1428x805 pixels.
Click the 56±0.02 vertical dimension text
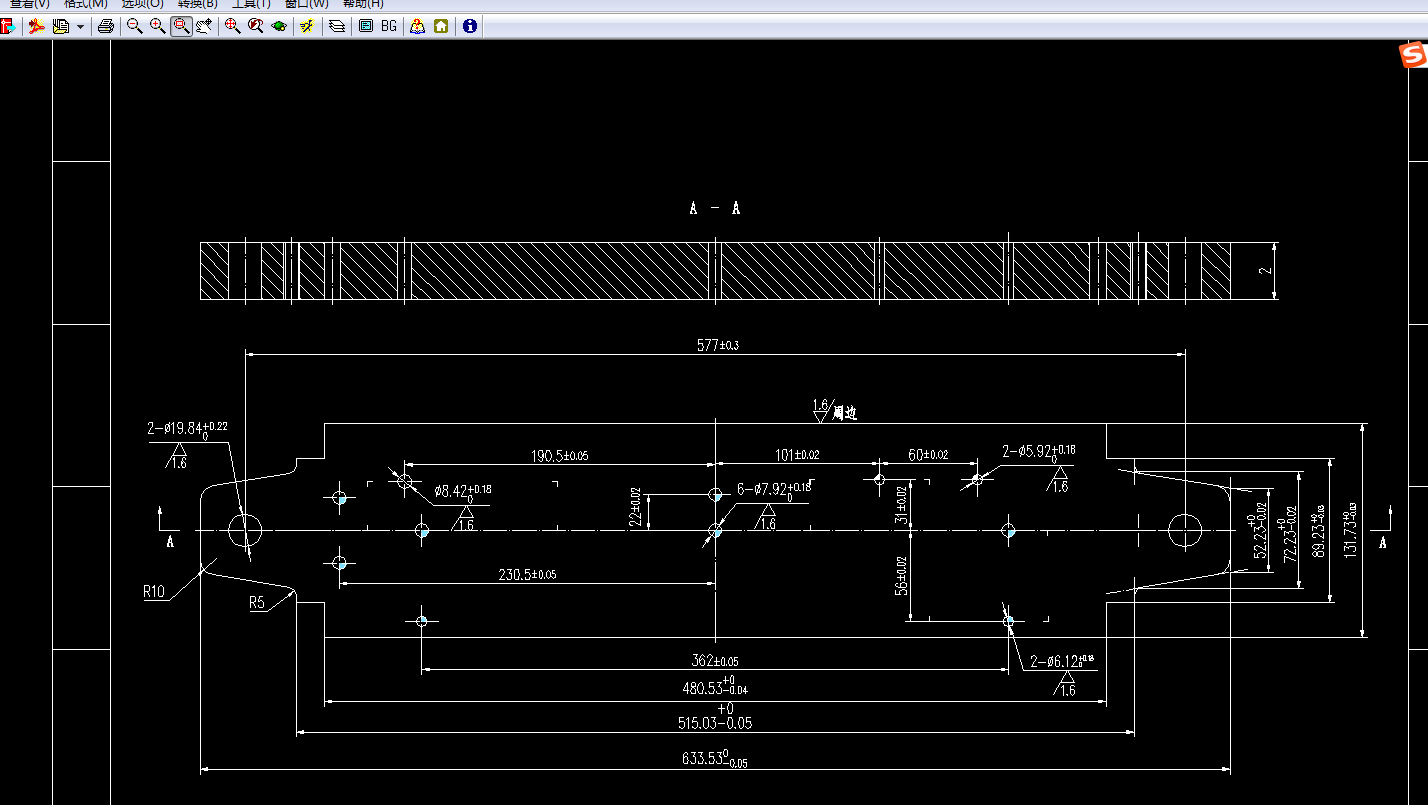901,576
